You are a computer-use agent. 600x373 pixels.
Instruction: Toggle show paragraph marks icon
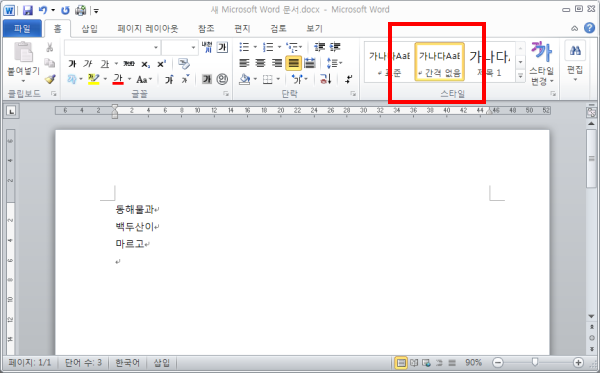coord(348,79)
